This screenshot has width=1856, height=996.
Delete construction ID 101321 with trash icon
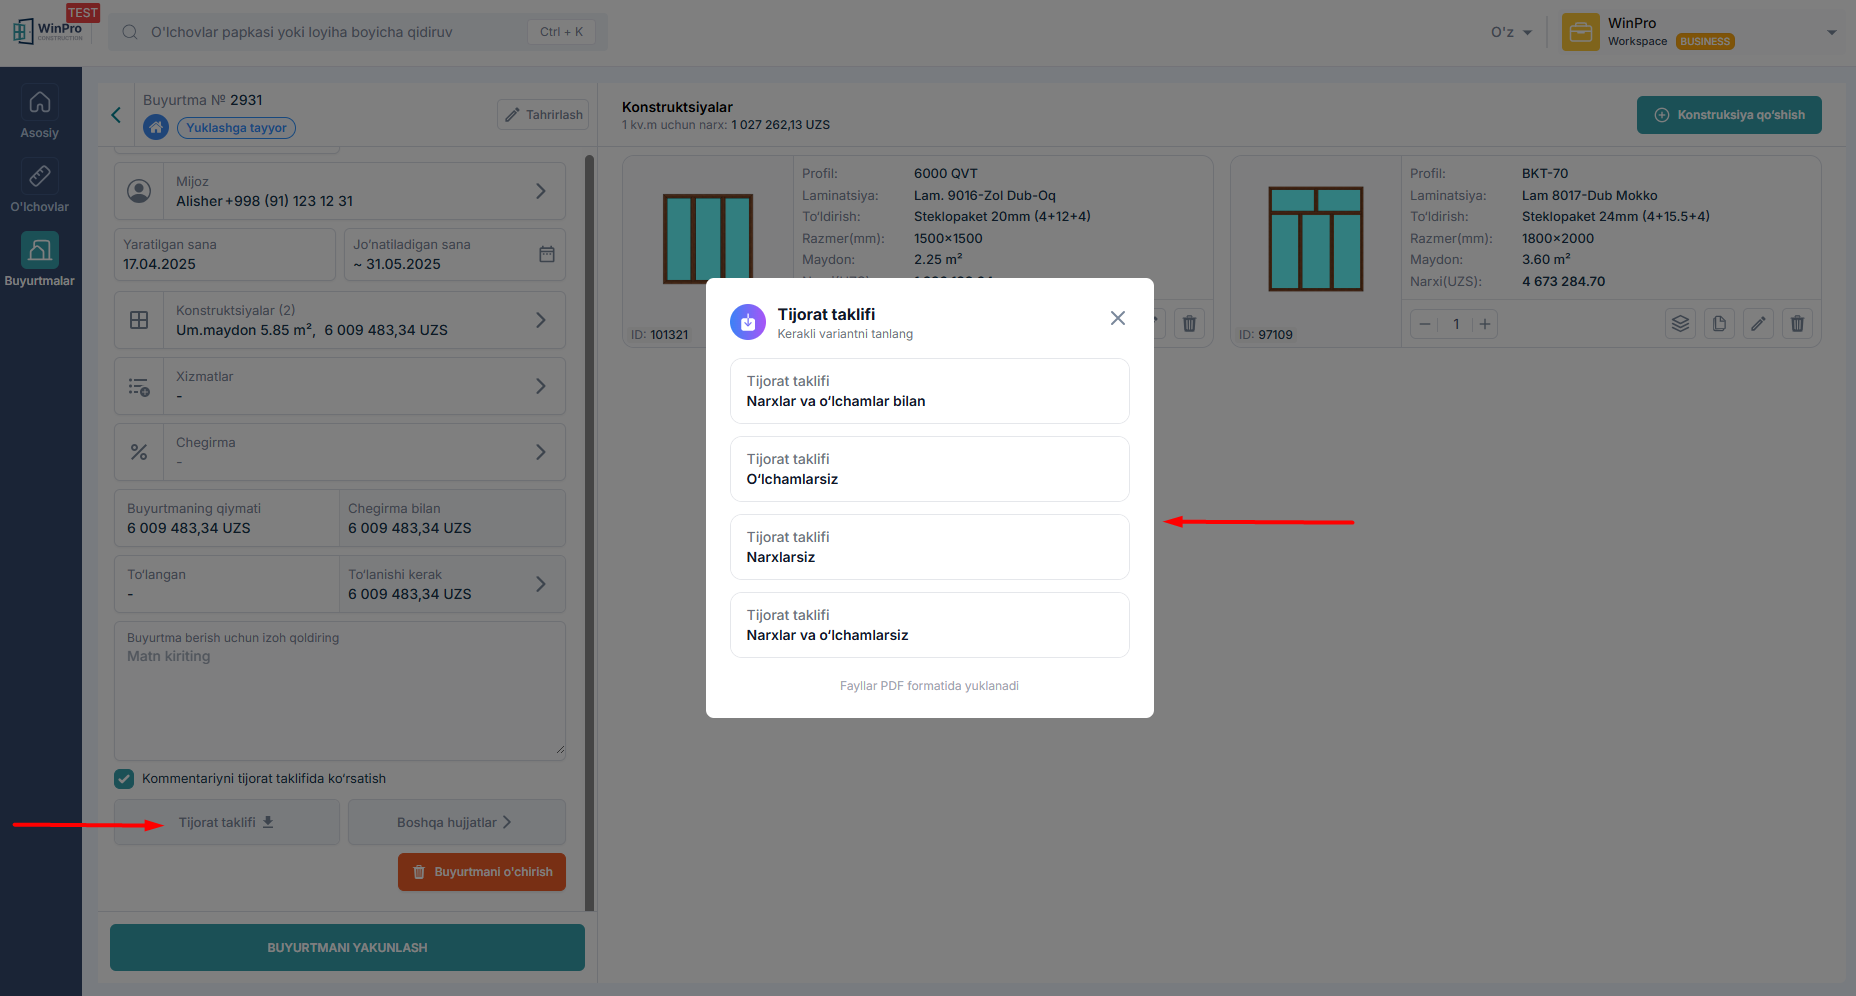[x=1189, y=324]
